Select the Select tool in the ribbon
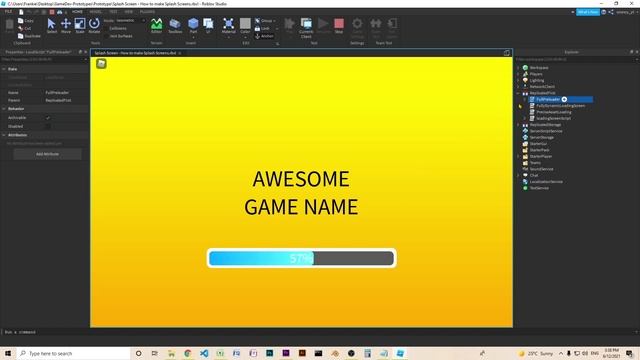The height and width of the screenshot is (360, 640). point(51,25)
